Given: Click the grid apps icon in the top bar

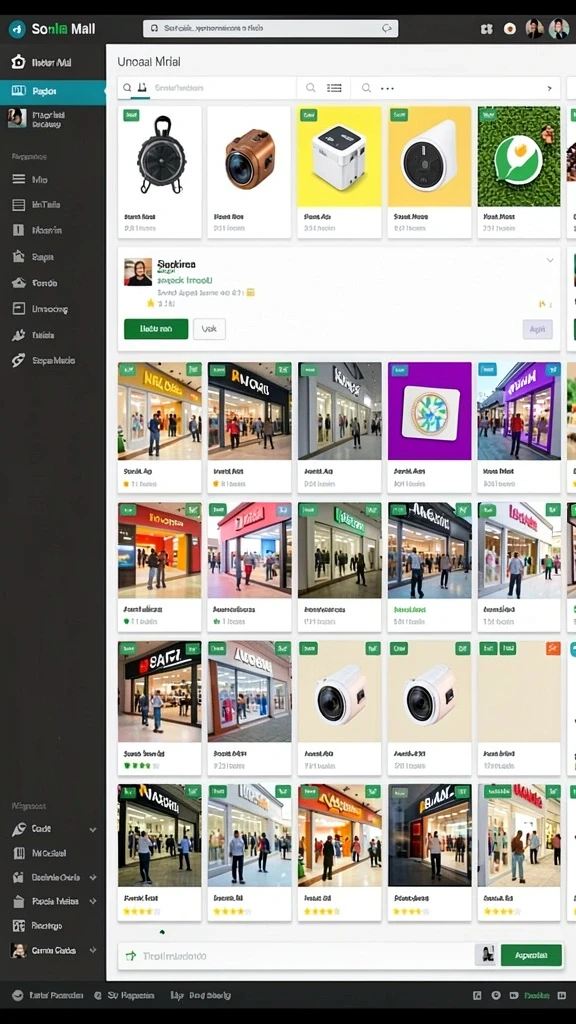Looking at the screenshot, I should tap(486, 29).
